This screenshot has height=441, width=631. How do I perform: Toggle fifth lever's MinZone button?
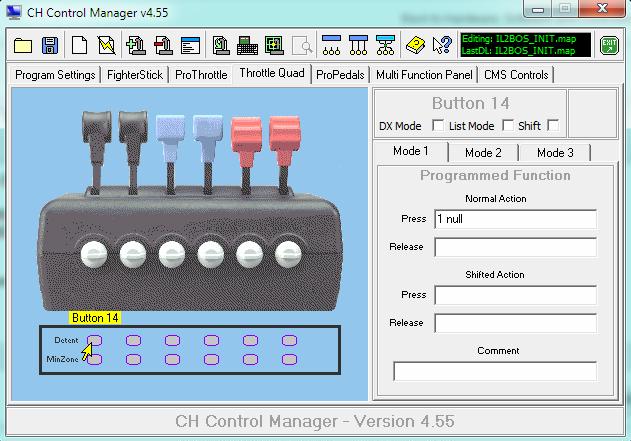[250, 359]
